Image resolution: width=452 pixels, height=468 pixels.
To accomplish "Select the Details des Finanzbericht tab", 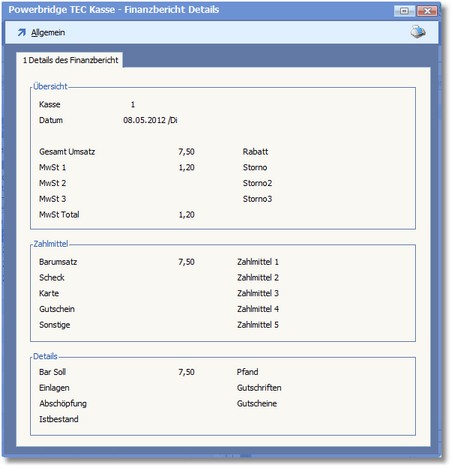I will (x=70, y=60).
